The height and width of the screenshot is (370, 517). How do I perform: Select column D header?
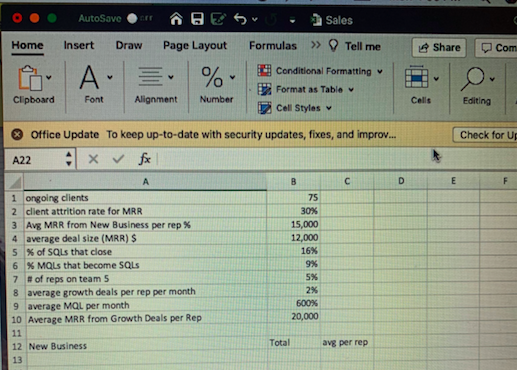401,181
